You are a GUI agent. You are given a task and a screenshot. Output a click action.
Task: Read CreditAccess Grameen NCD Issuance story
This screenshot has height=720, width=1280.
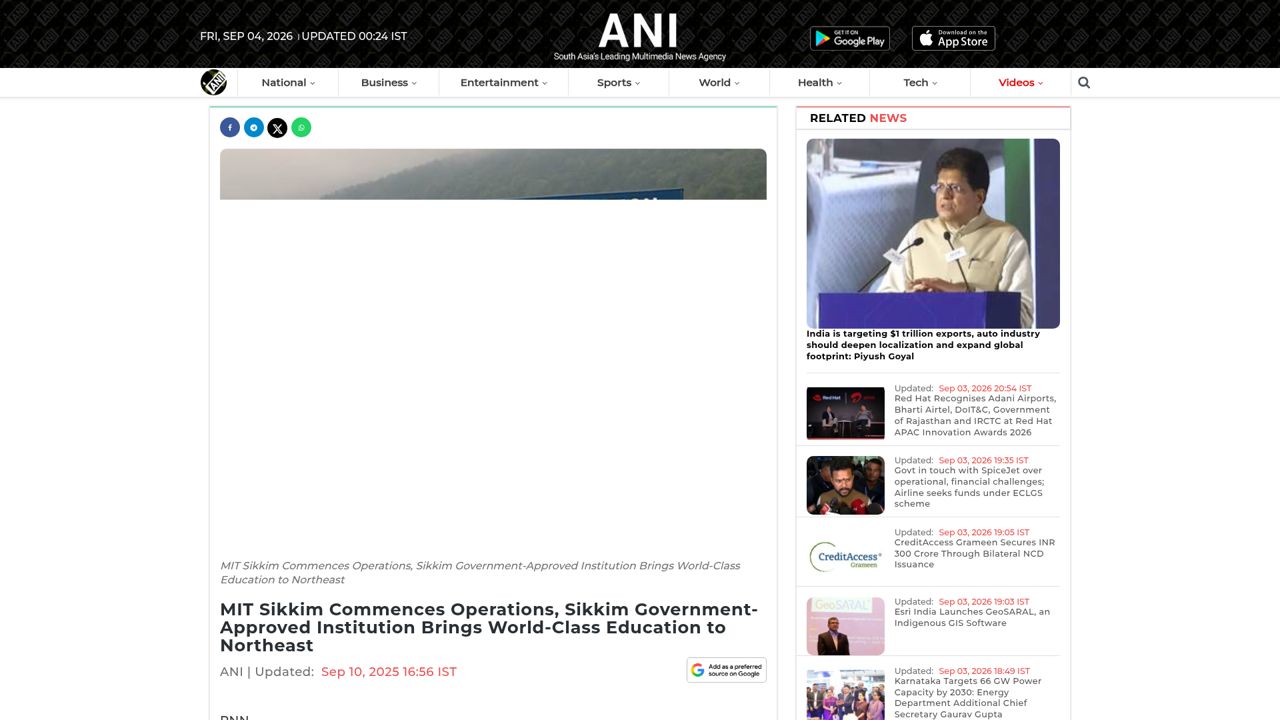[x=975, y=553]
